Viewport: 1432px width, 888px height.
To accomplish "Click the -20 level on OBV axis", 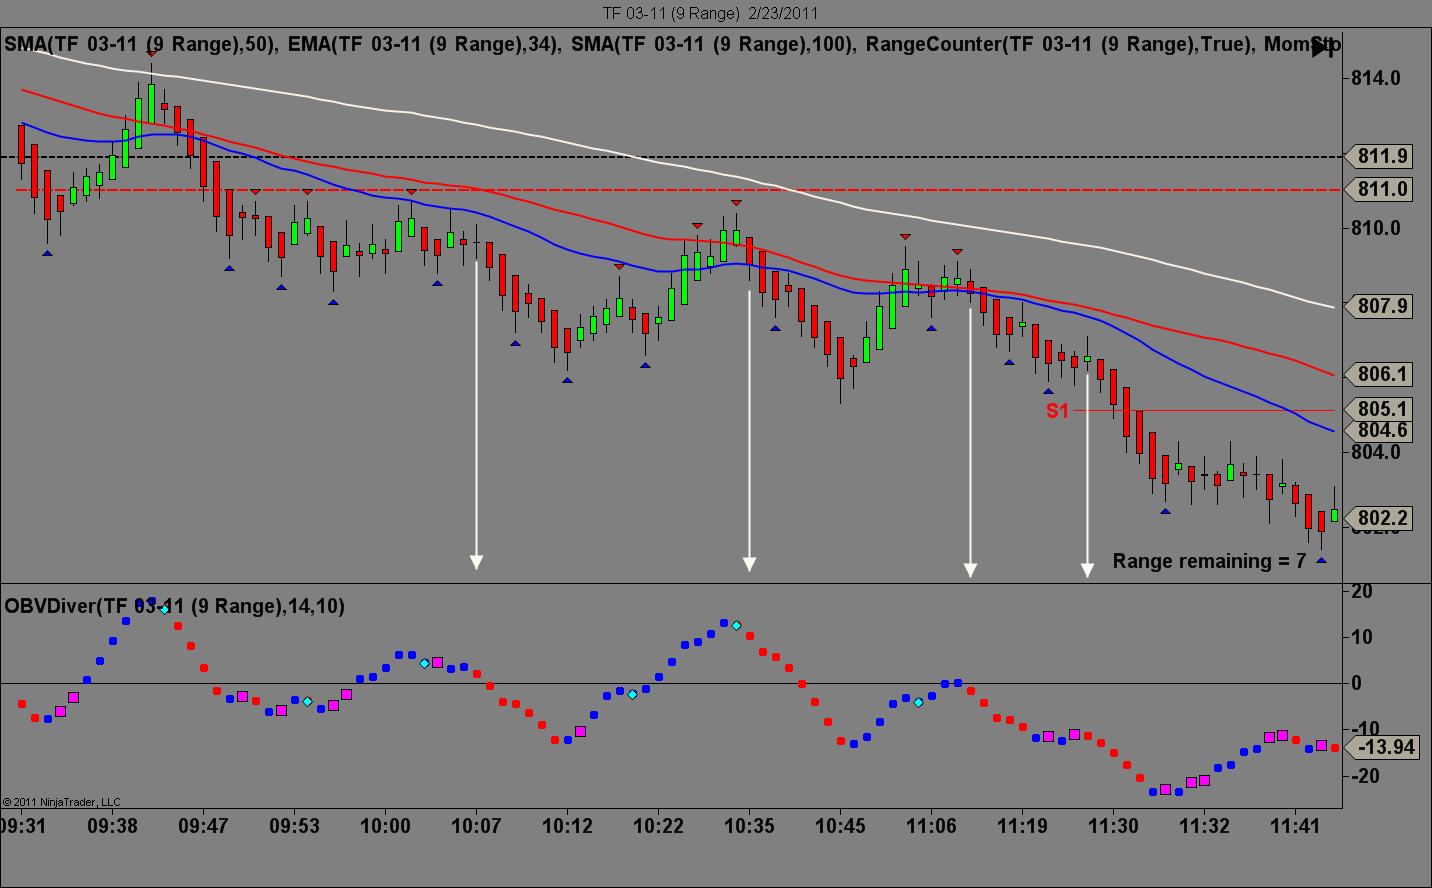I will (1365, 776).
